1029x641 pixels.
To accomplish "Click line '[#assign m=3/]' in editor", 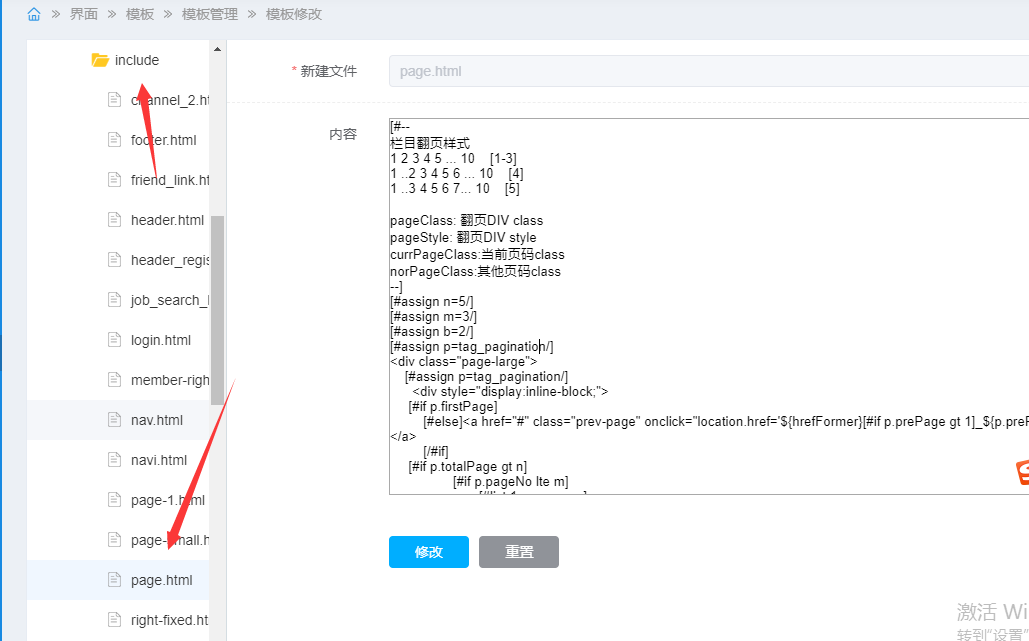I will [433, 317].
